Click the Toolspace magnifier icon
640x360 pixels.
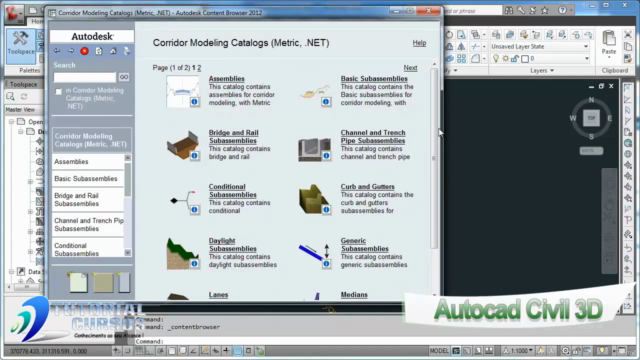click(11, 97)
